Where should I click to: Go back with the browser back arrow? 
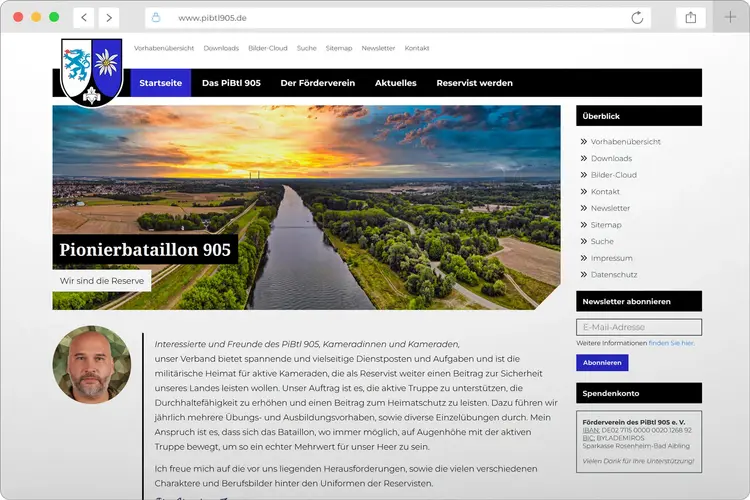84,17
